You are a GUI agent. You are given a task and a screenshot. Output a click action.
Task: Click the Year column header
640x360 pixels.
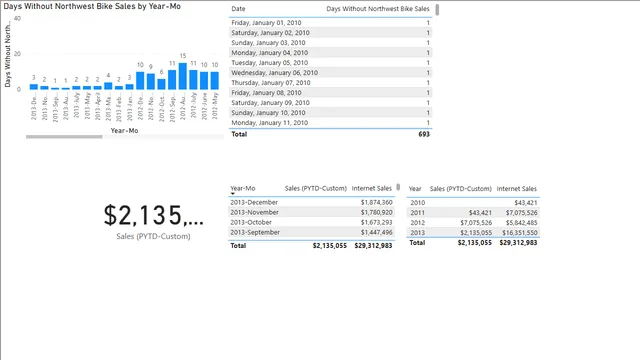[415, 189]
